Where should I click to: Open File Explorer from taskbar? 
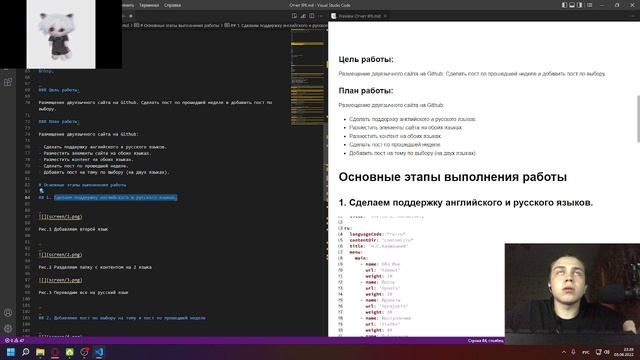(x=40, y=352)
